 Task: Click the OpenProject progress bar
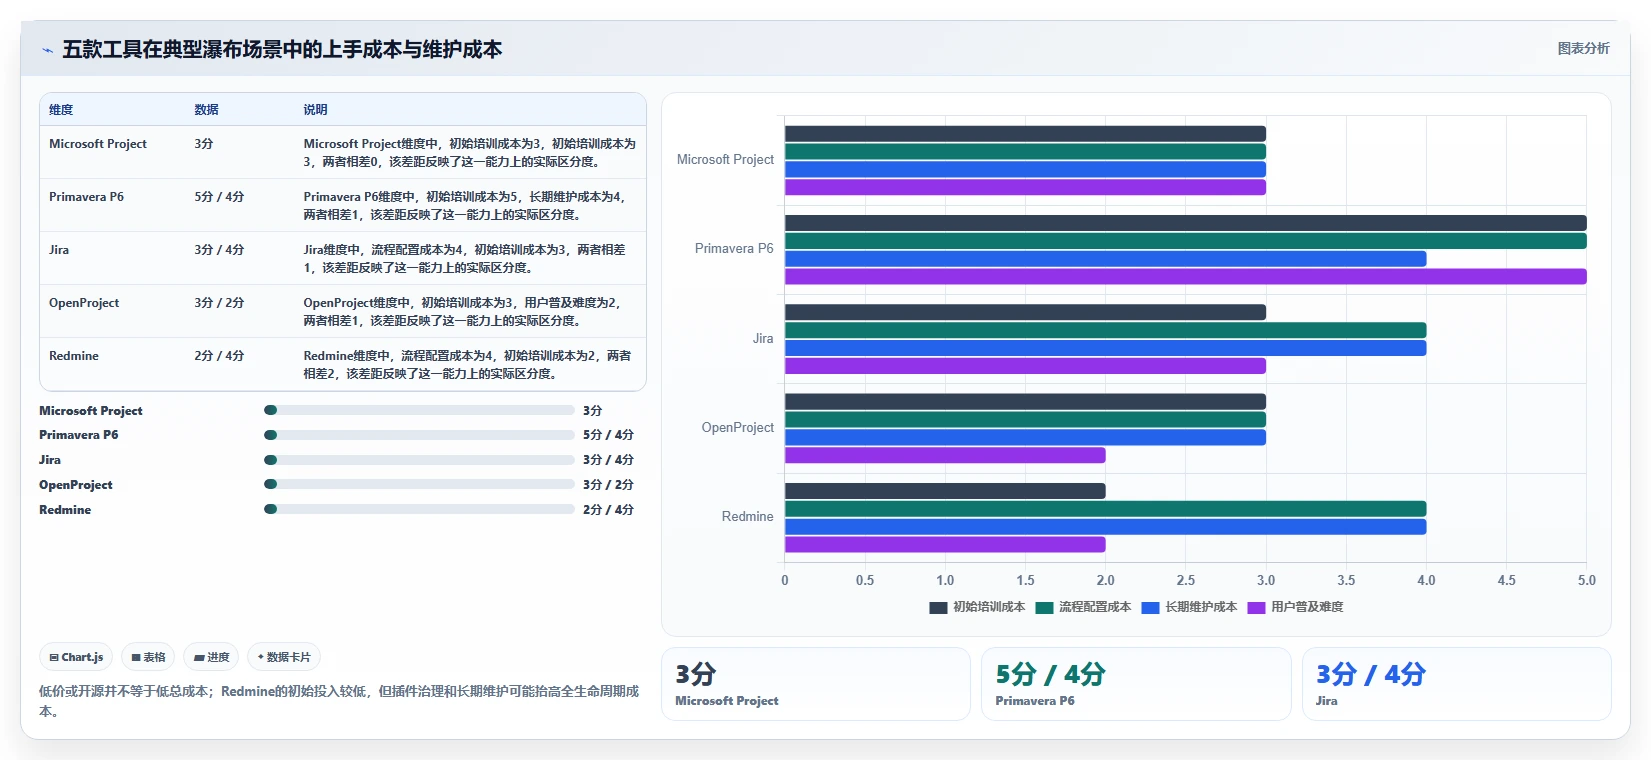click(x=419, y=484)
